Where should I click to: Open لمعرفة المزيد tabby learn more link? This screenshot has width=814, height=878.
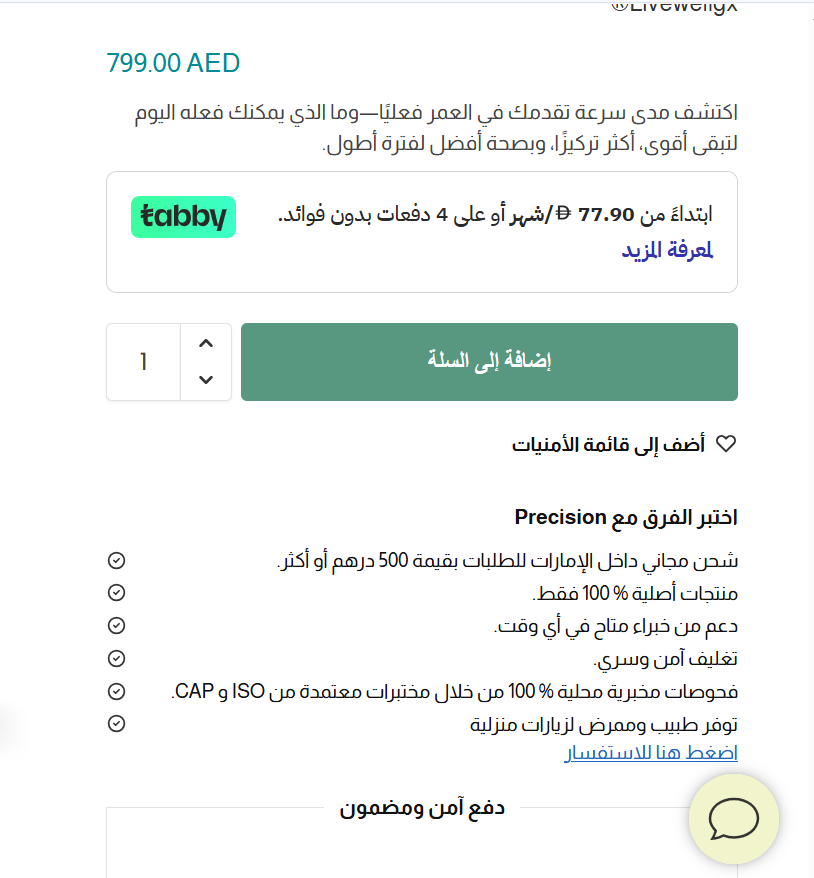click(x=667, y=251)
